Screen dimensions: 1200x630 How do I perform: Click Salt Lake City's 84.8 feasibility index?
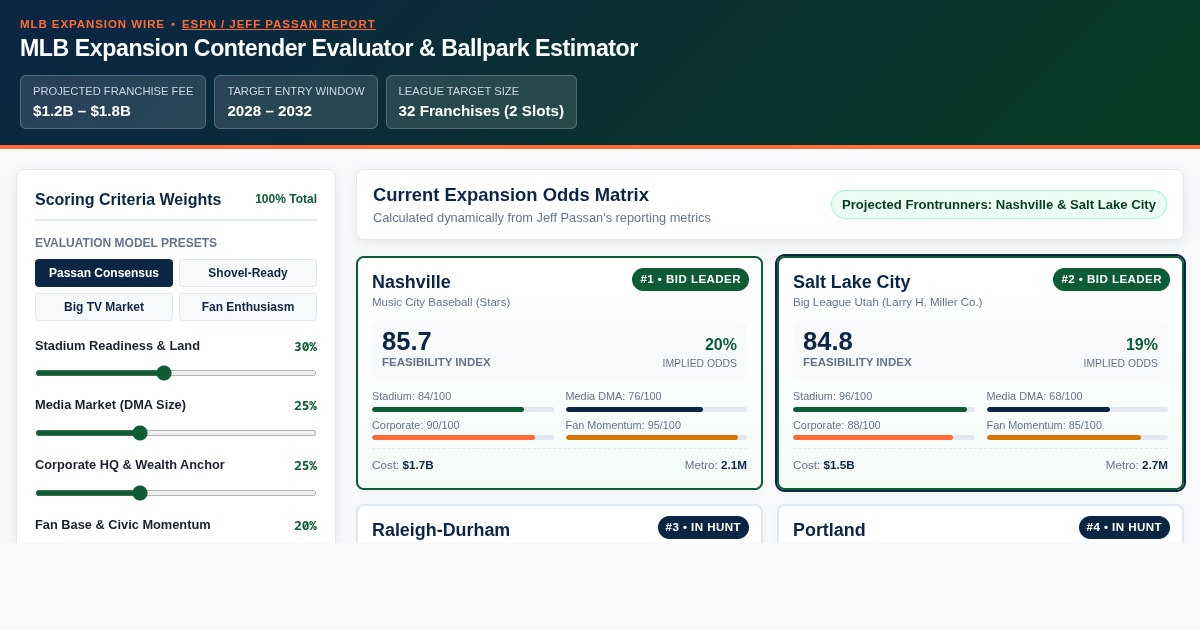point(828,341)
